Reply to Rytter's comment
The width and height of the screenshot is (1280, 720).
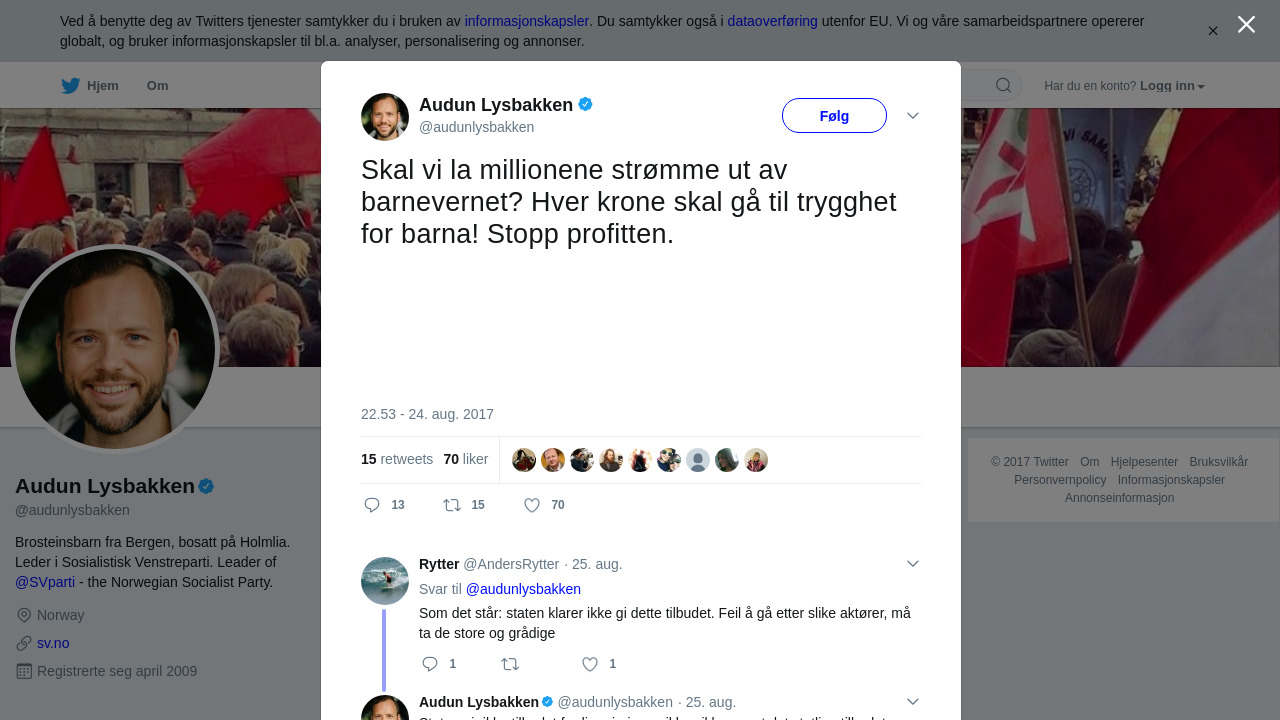coord(430,664)
